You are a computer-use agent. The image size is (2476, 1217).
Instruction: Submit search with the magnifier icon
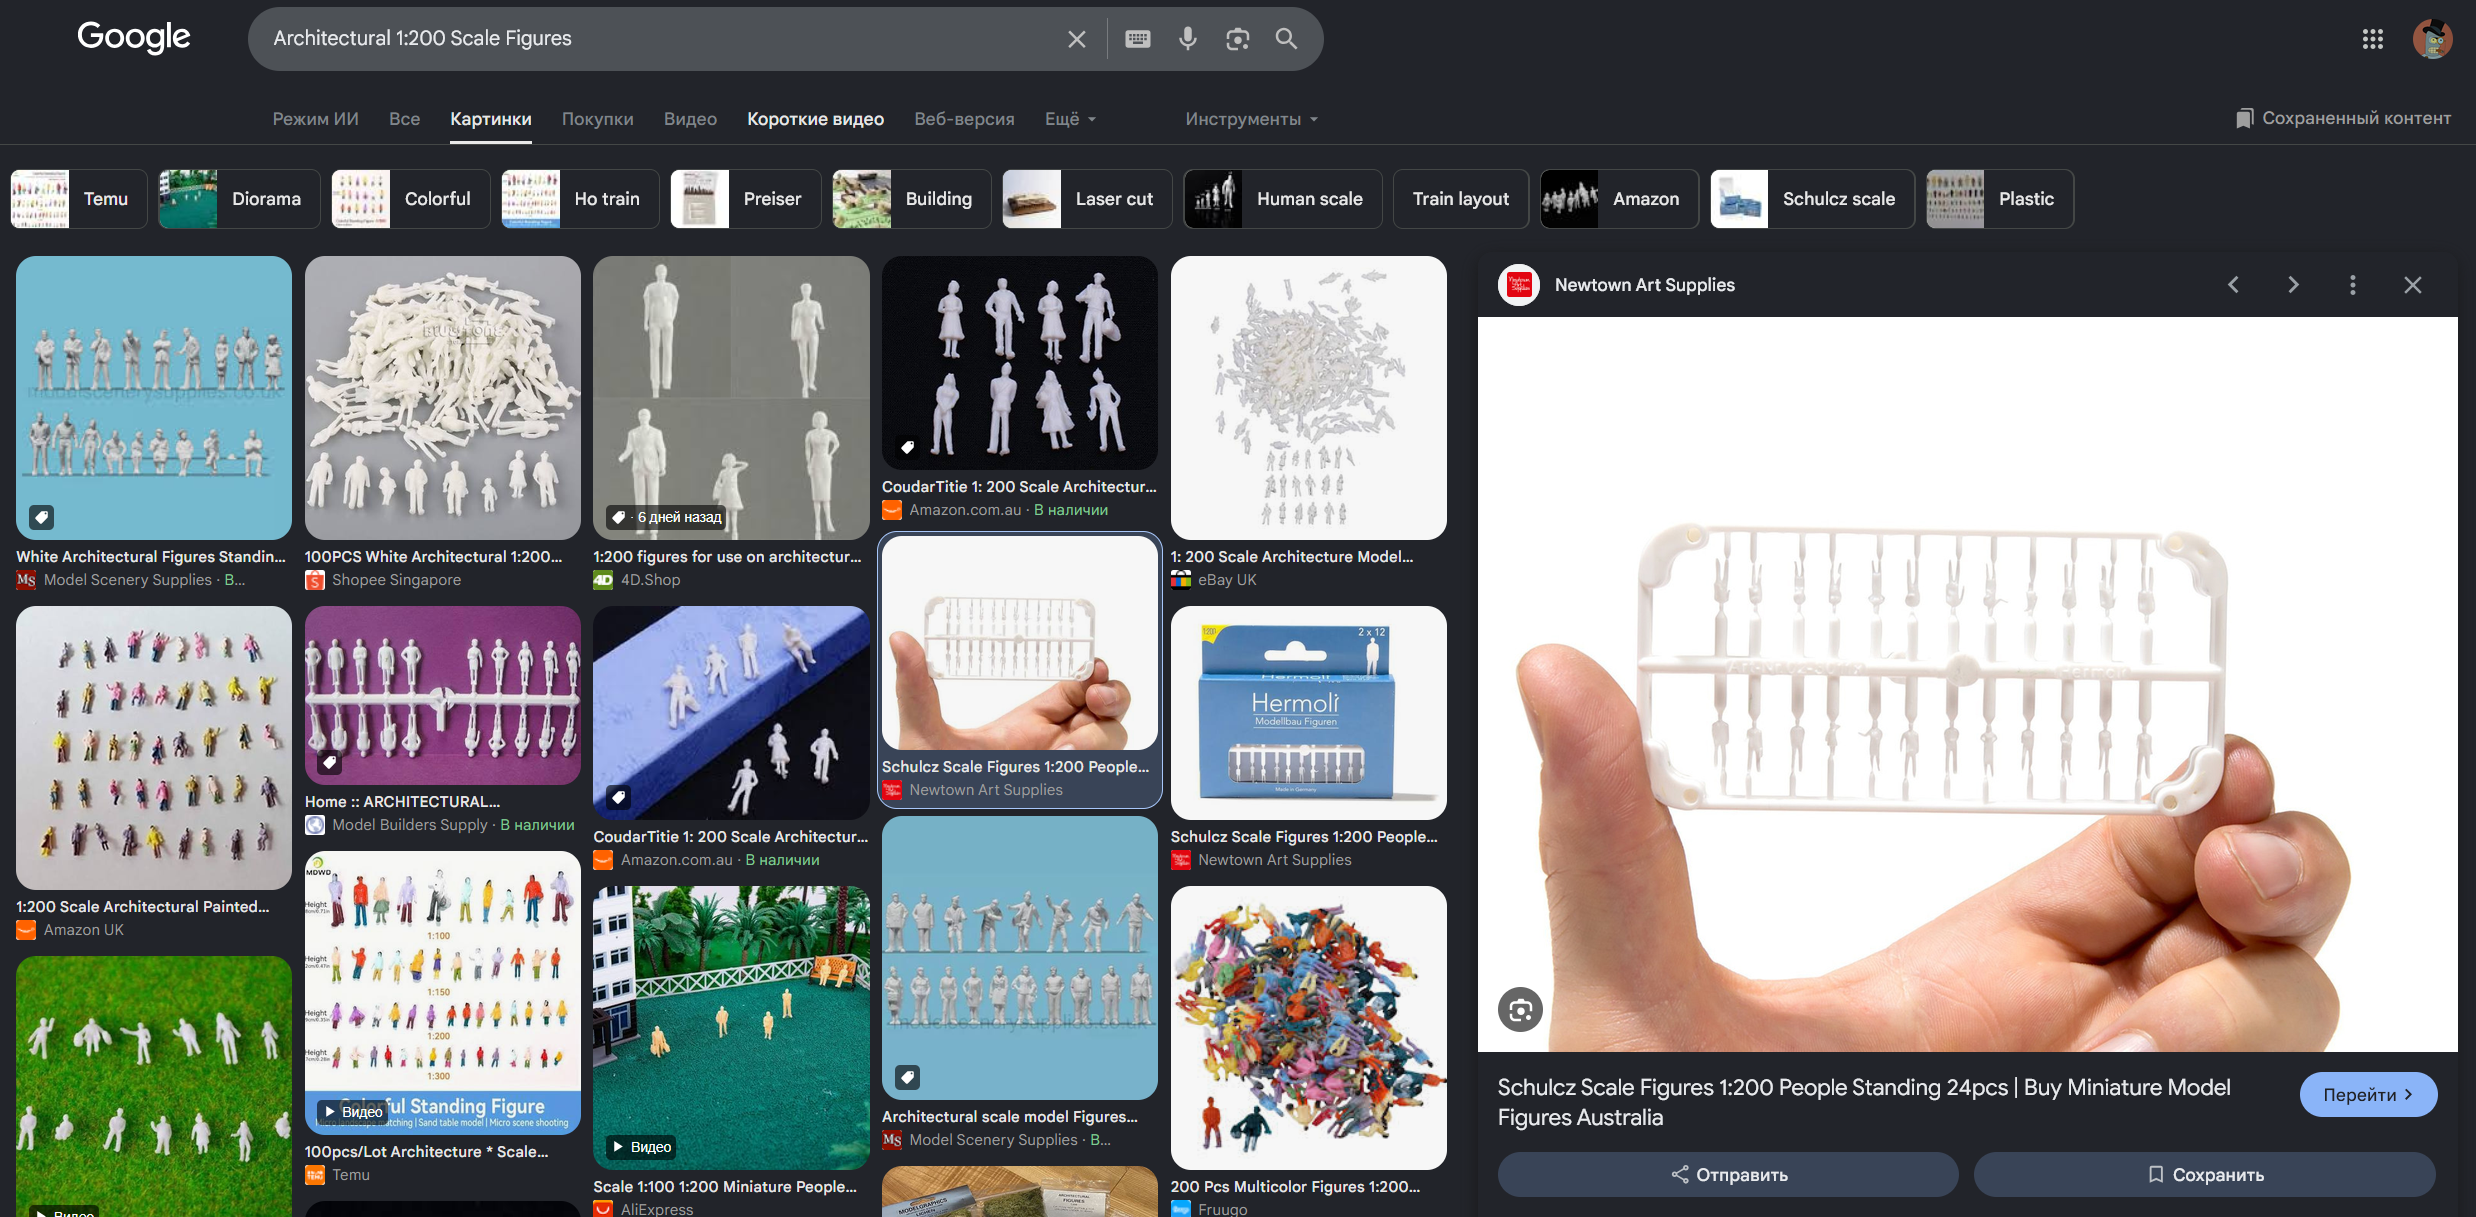tap(1287, 39)
